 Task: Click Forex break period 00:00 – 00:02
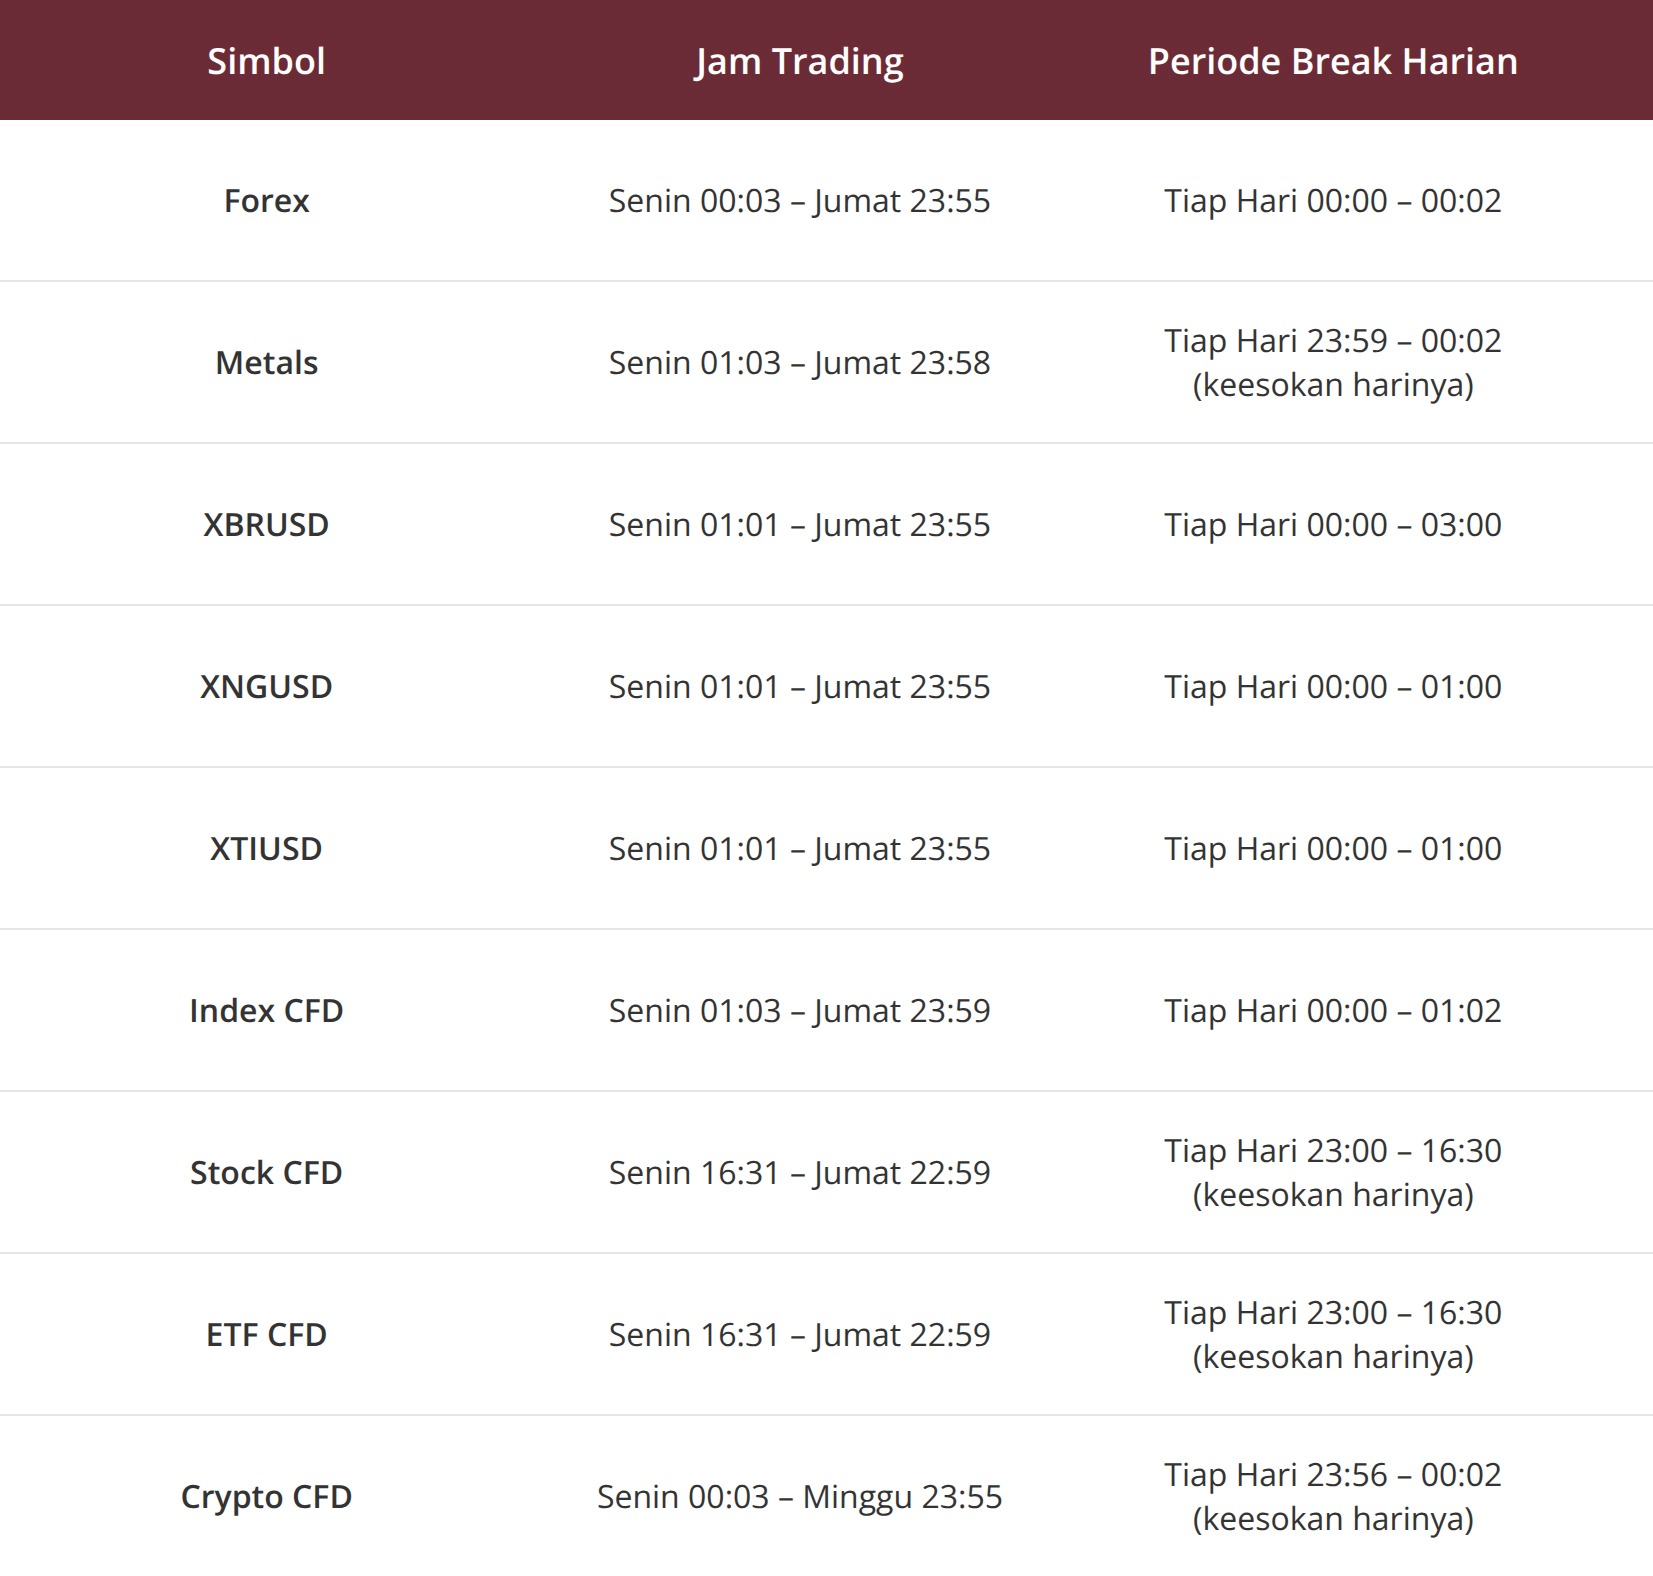[x=1332, y=201]
